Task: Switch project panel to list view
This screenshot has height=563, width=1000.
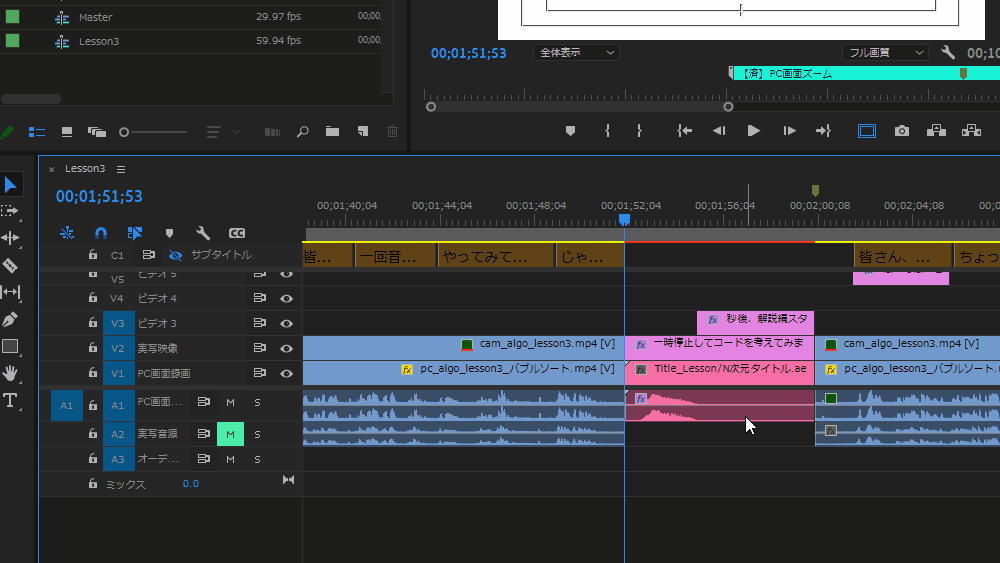Action: click(37, 132)
